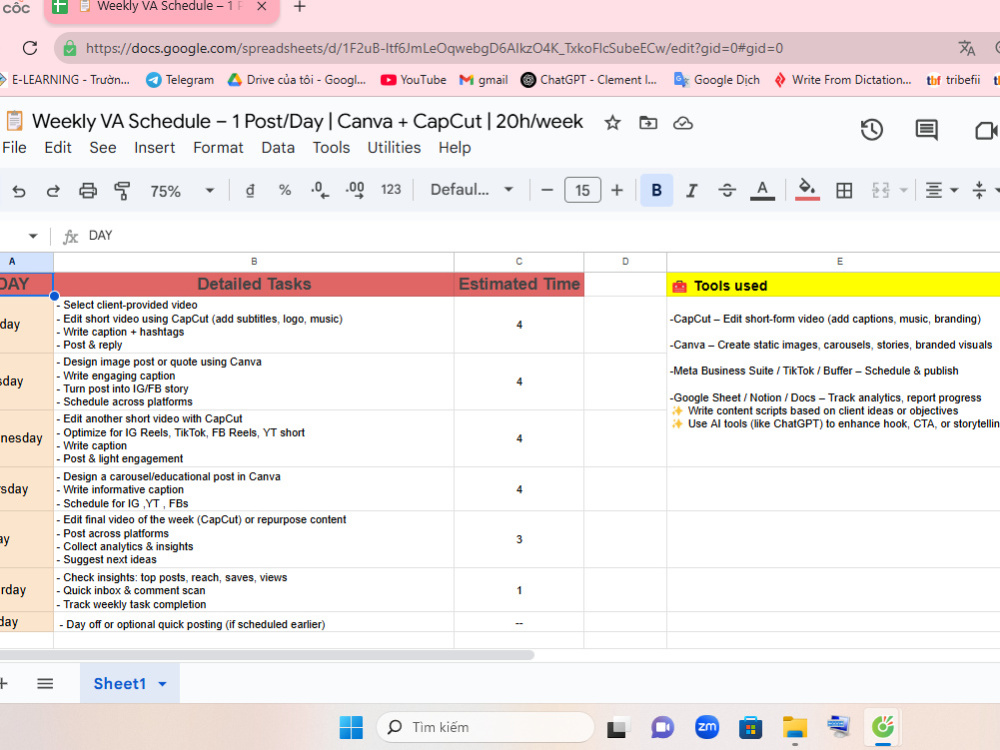Edit the font size field showing 15
The image size is (1000, 750).
pos(582,190)
